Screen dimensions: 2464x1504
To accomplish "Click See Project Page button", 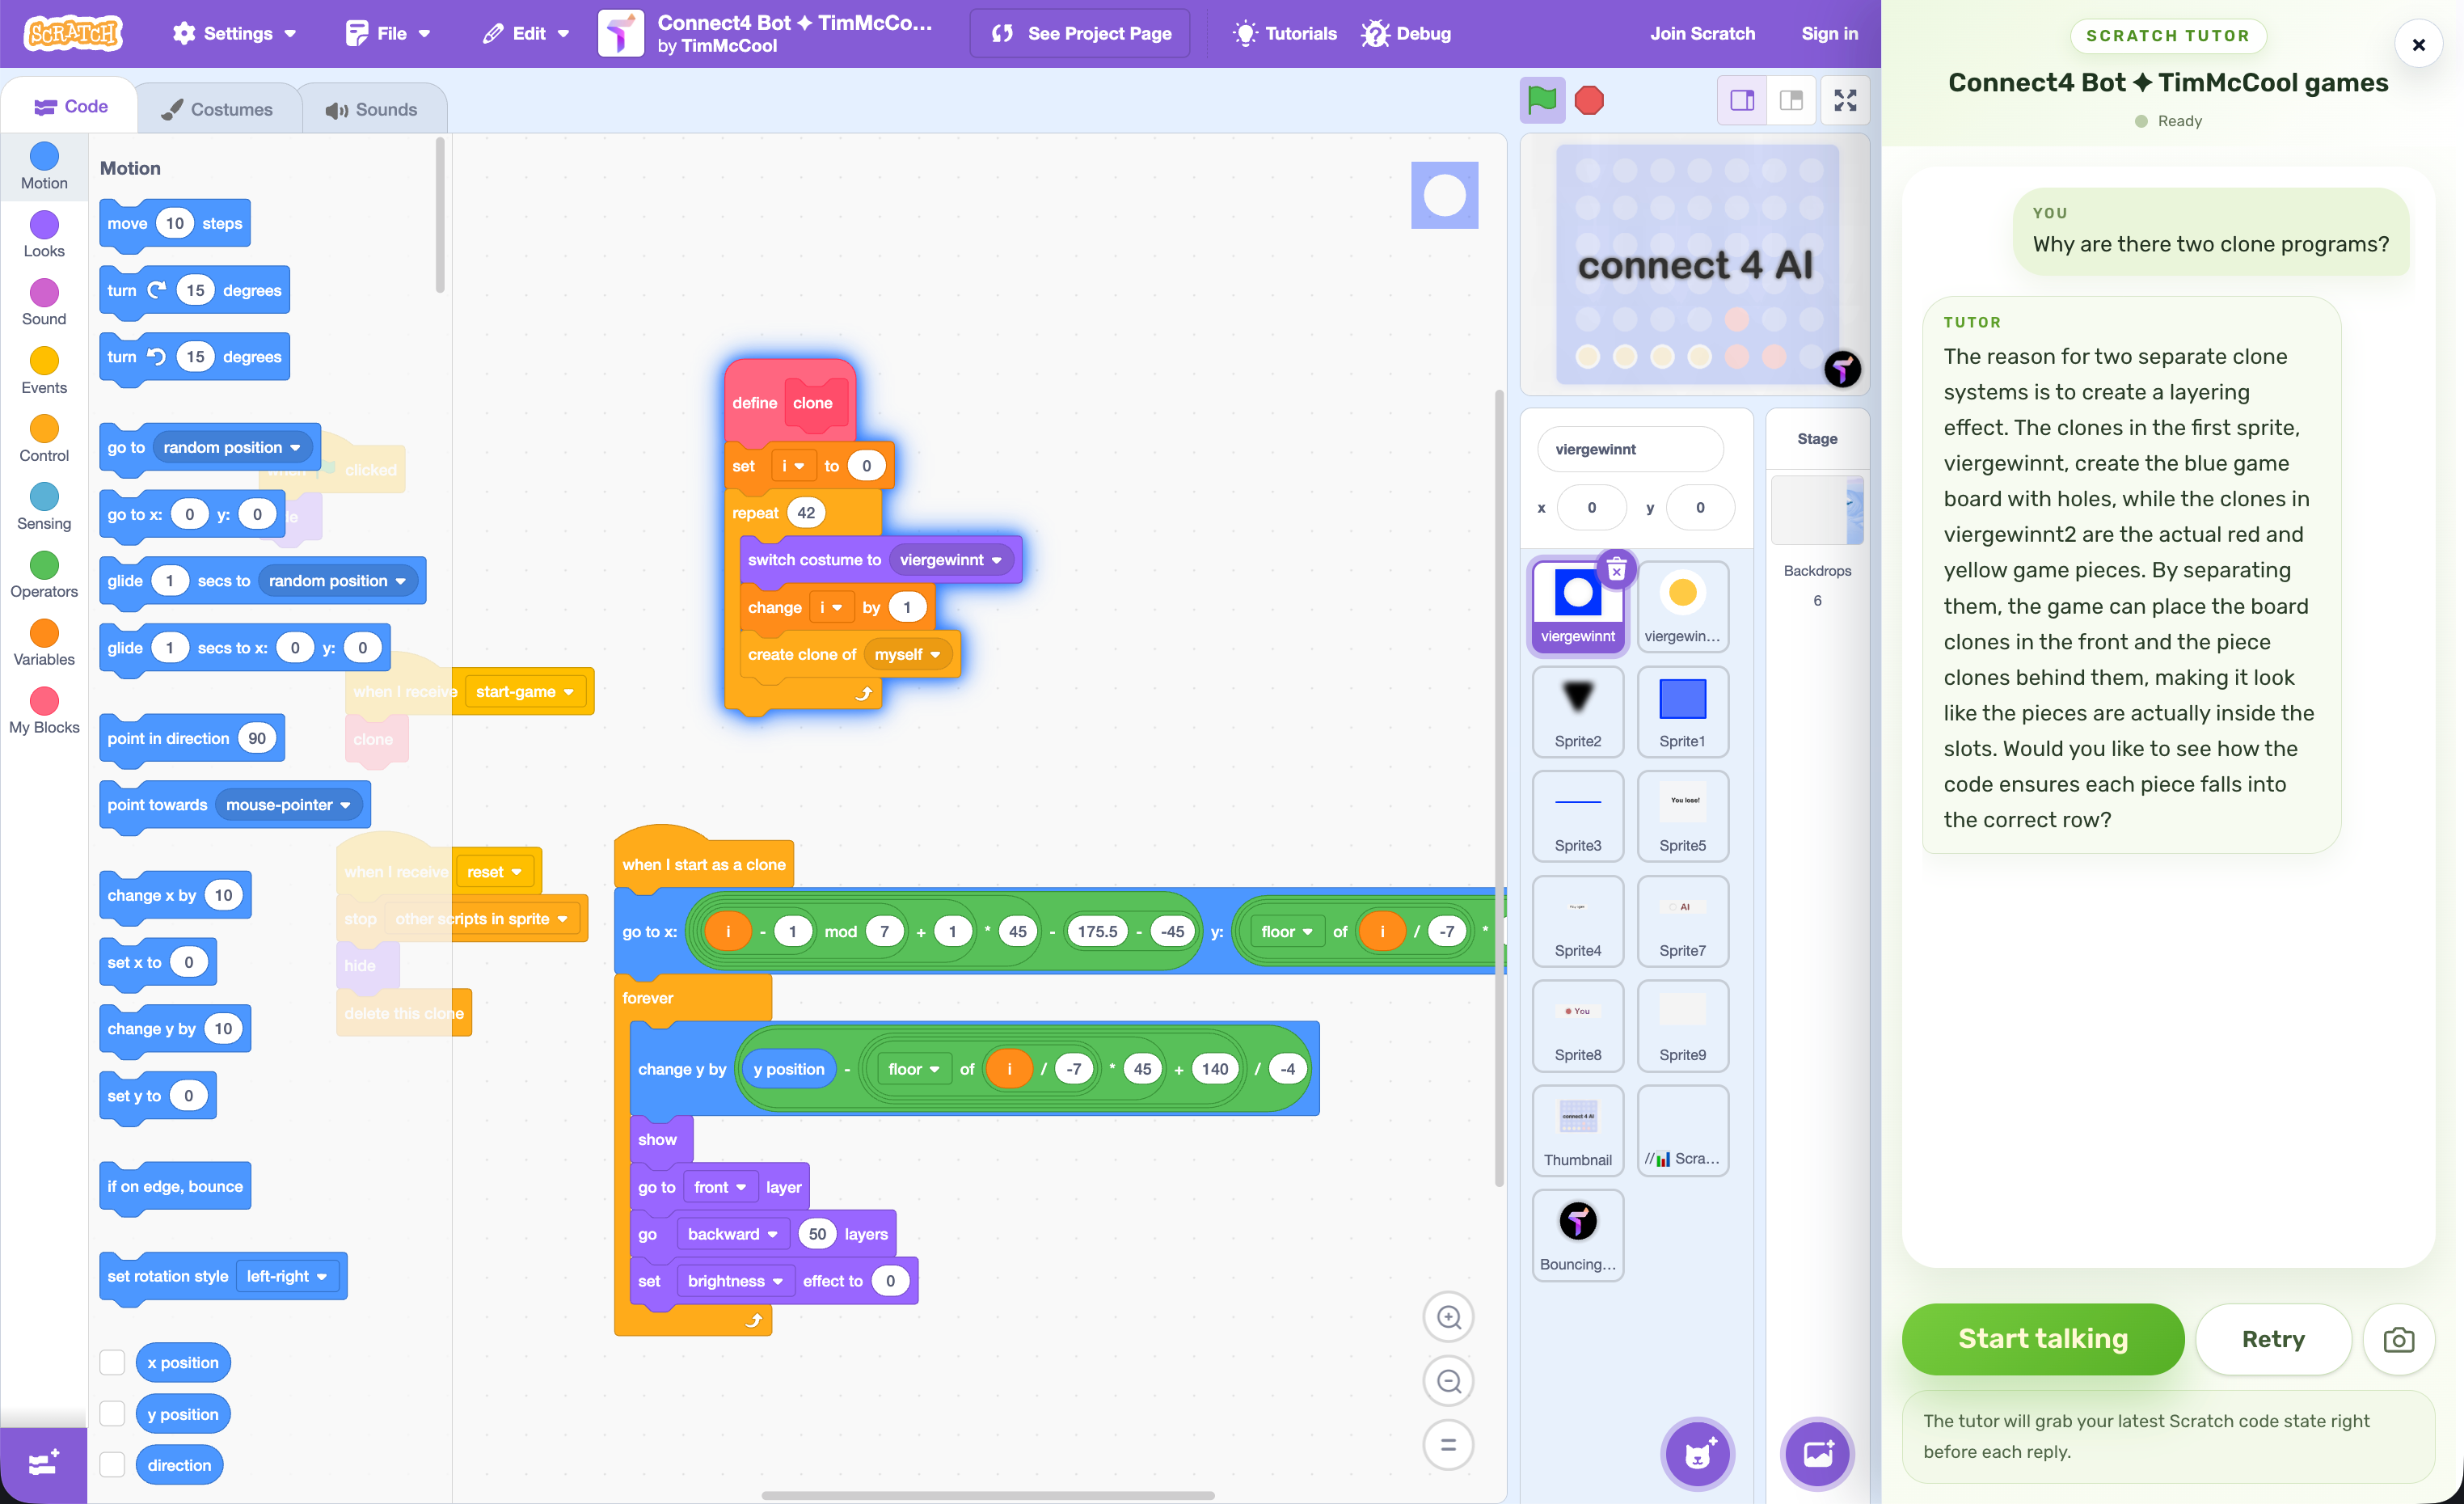I will tap(1080, 33).
